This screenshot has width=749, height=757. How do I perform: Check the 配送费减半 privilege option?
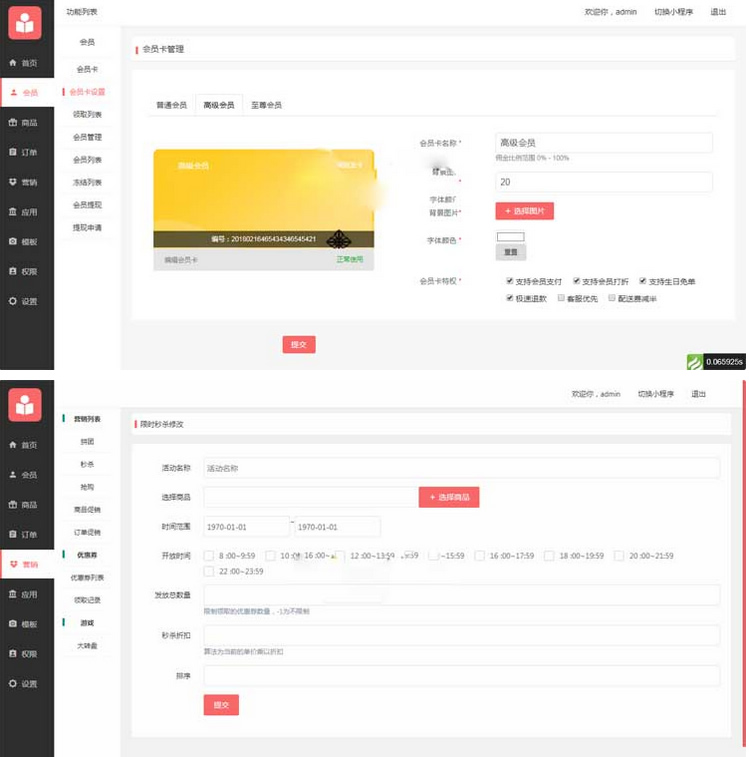coord(611,298)
